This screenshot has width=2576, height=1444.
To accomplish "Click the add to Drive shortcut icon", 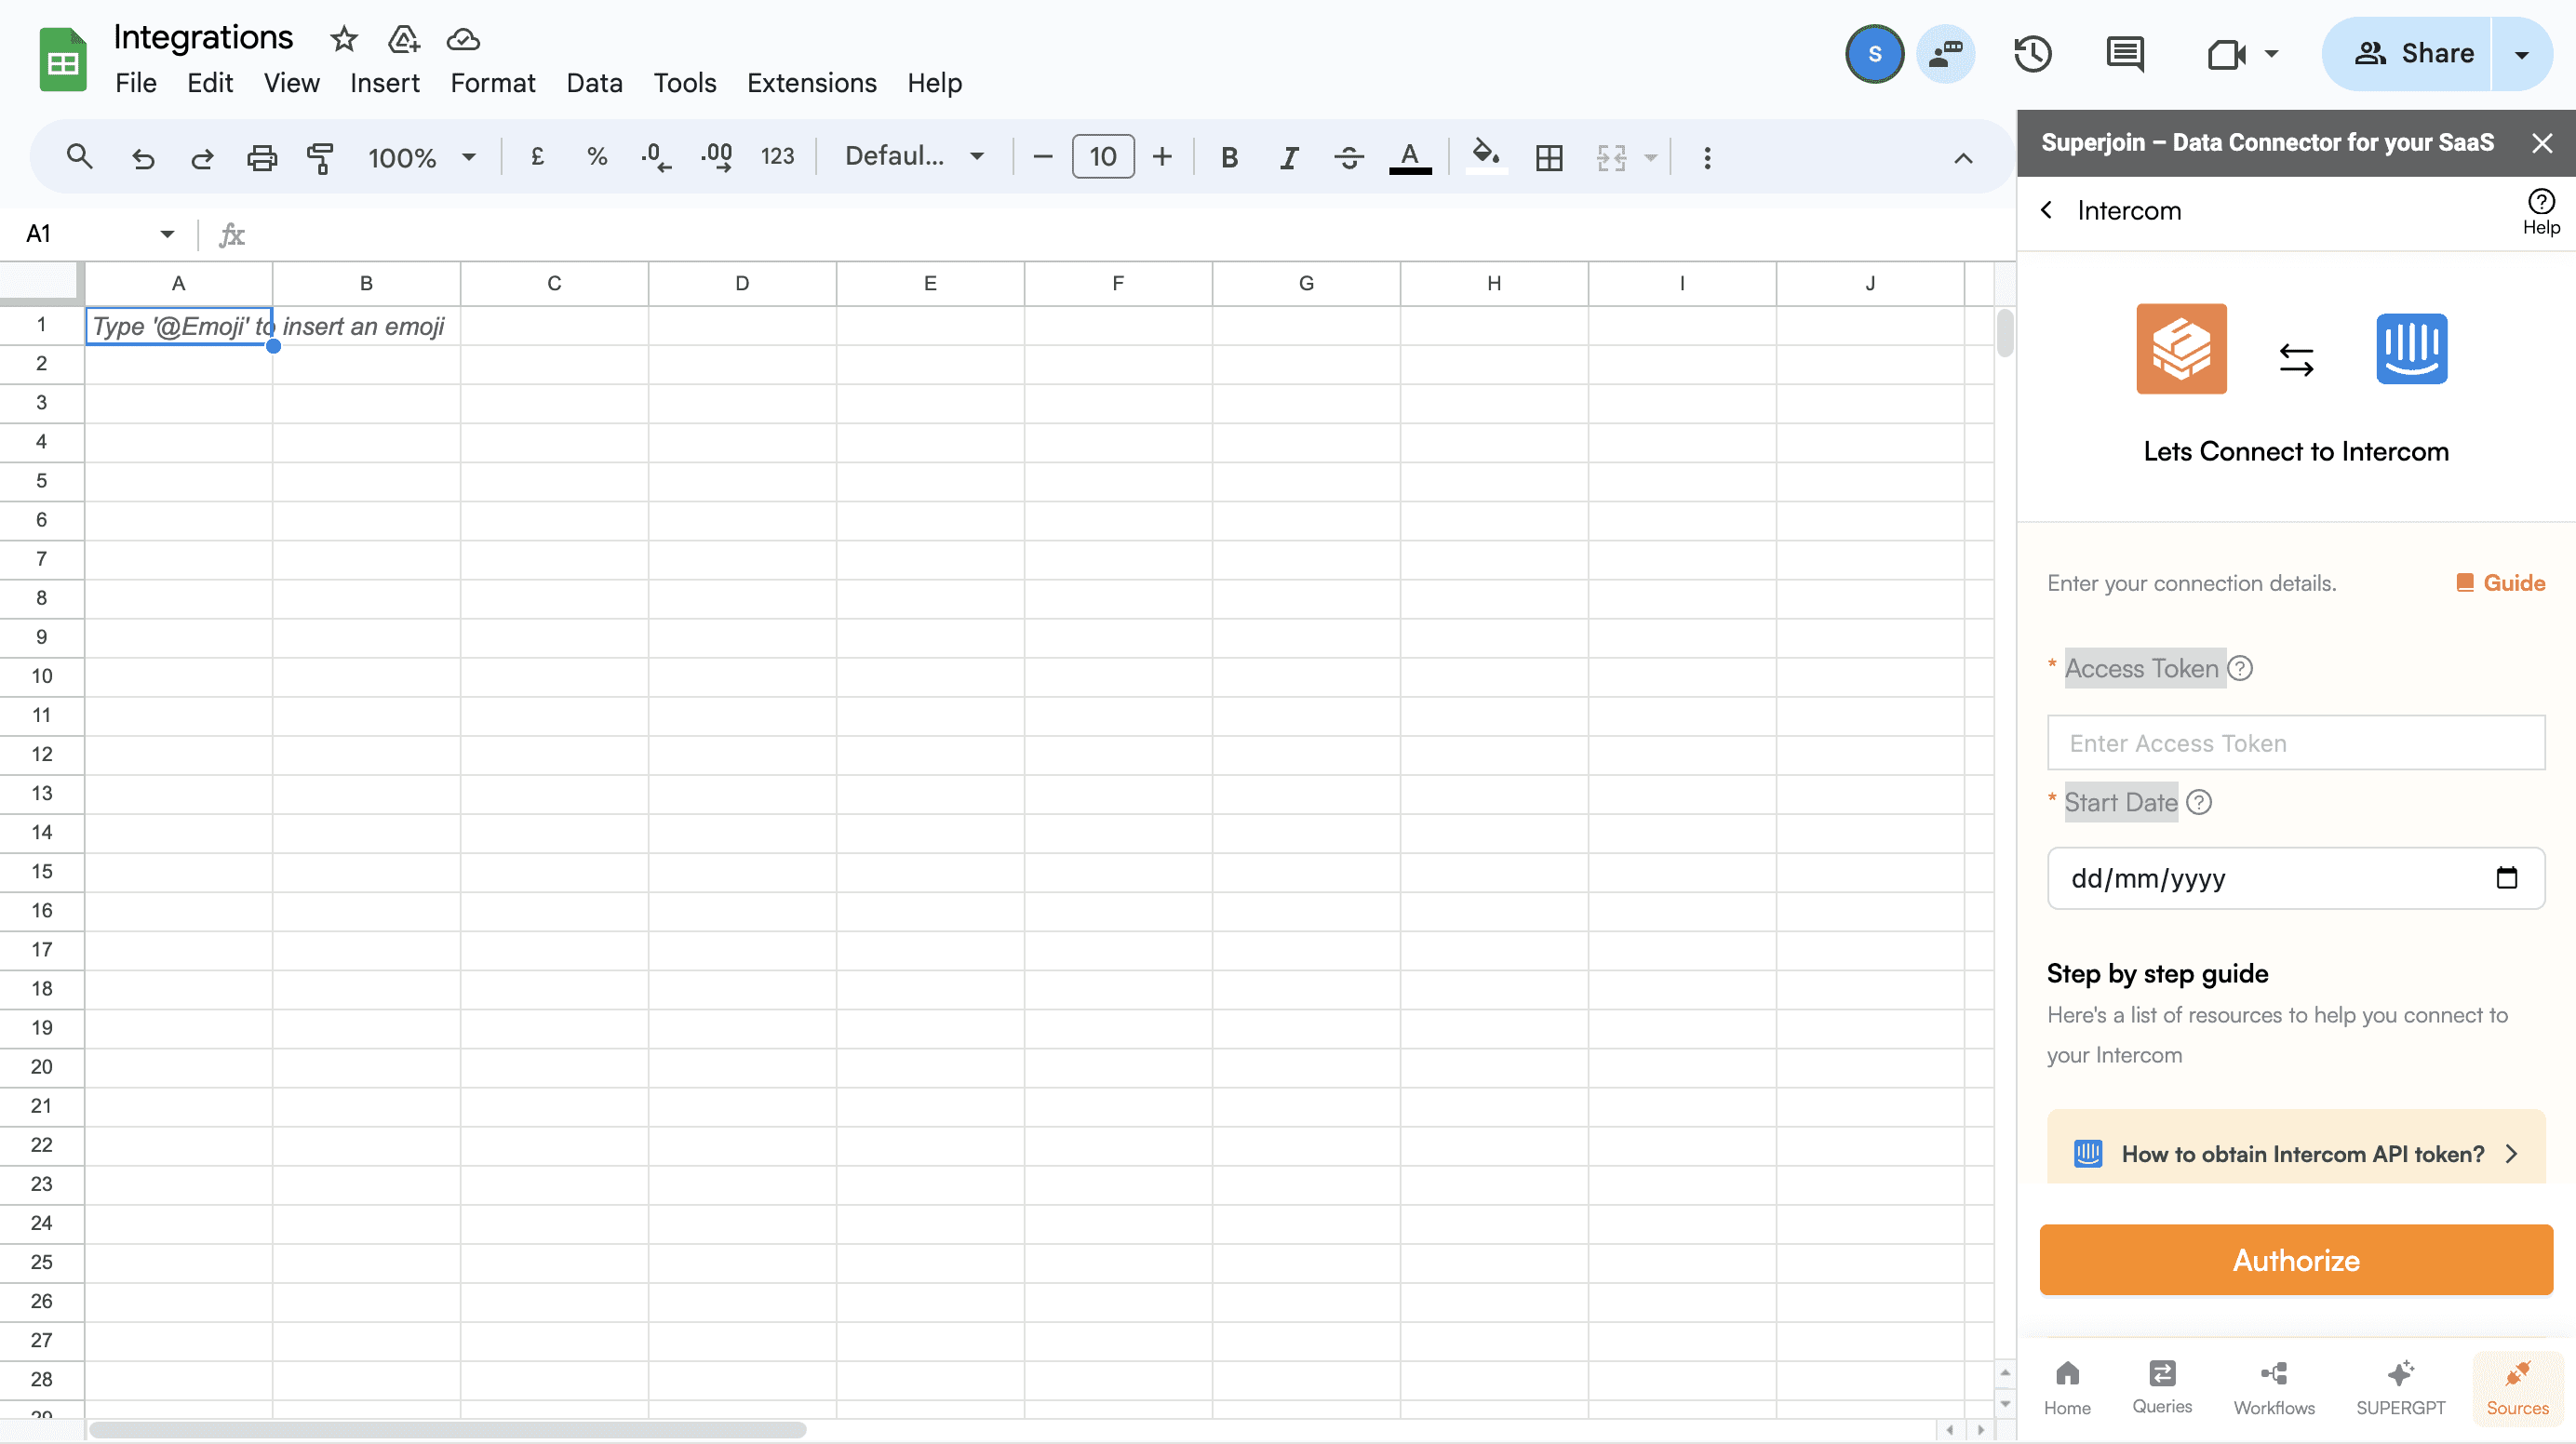I will (x=403, y=39).
